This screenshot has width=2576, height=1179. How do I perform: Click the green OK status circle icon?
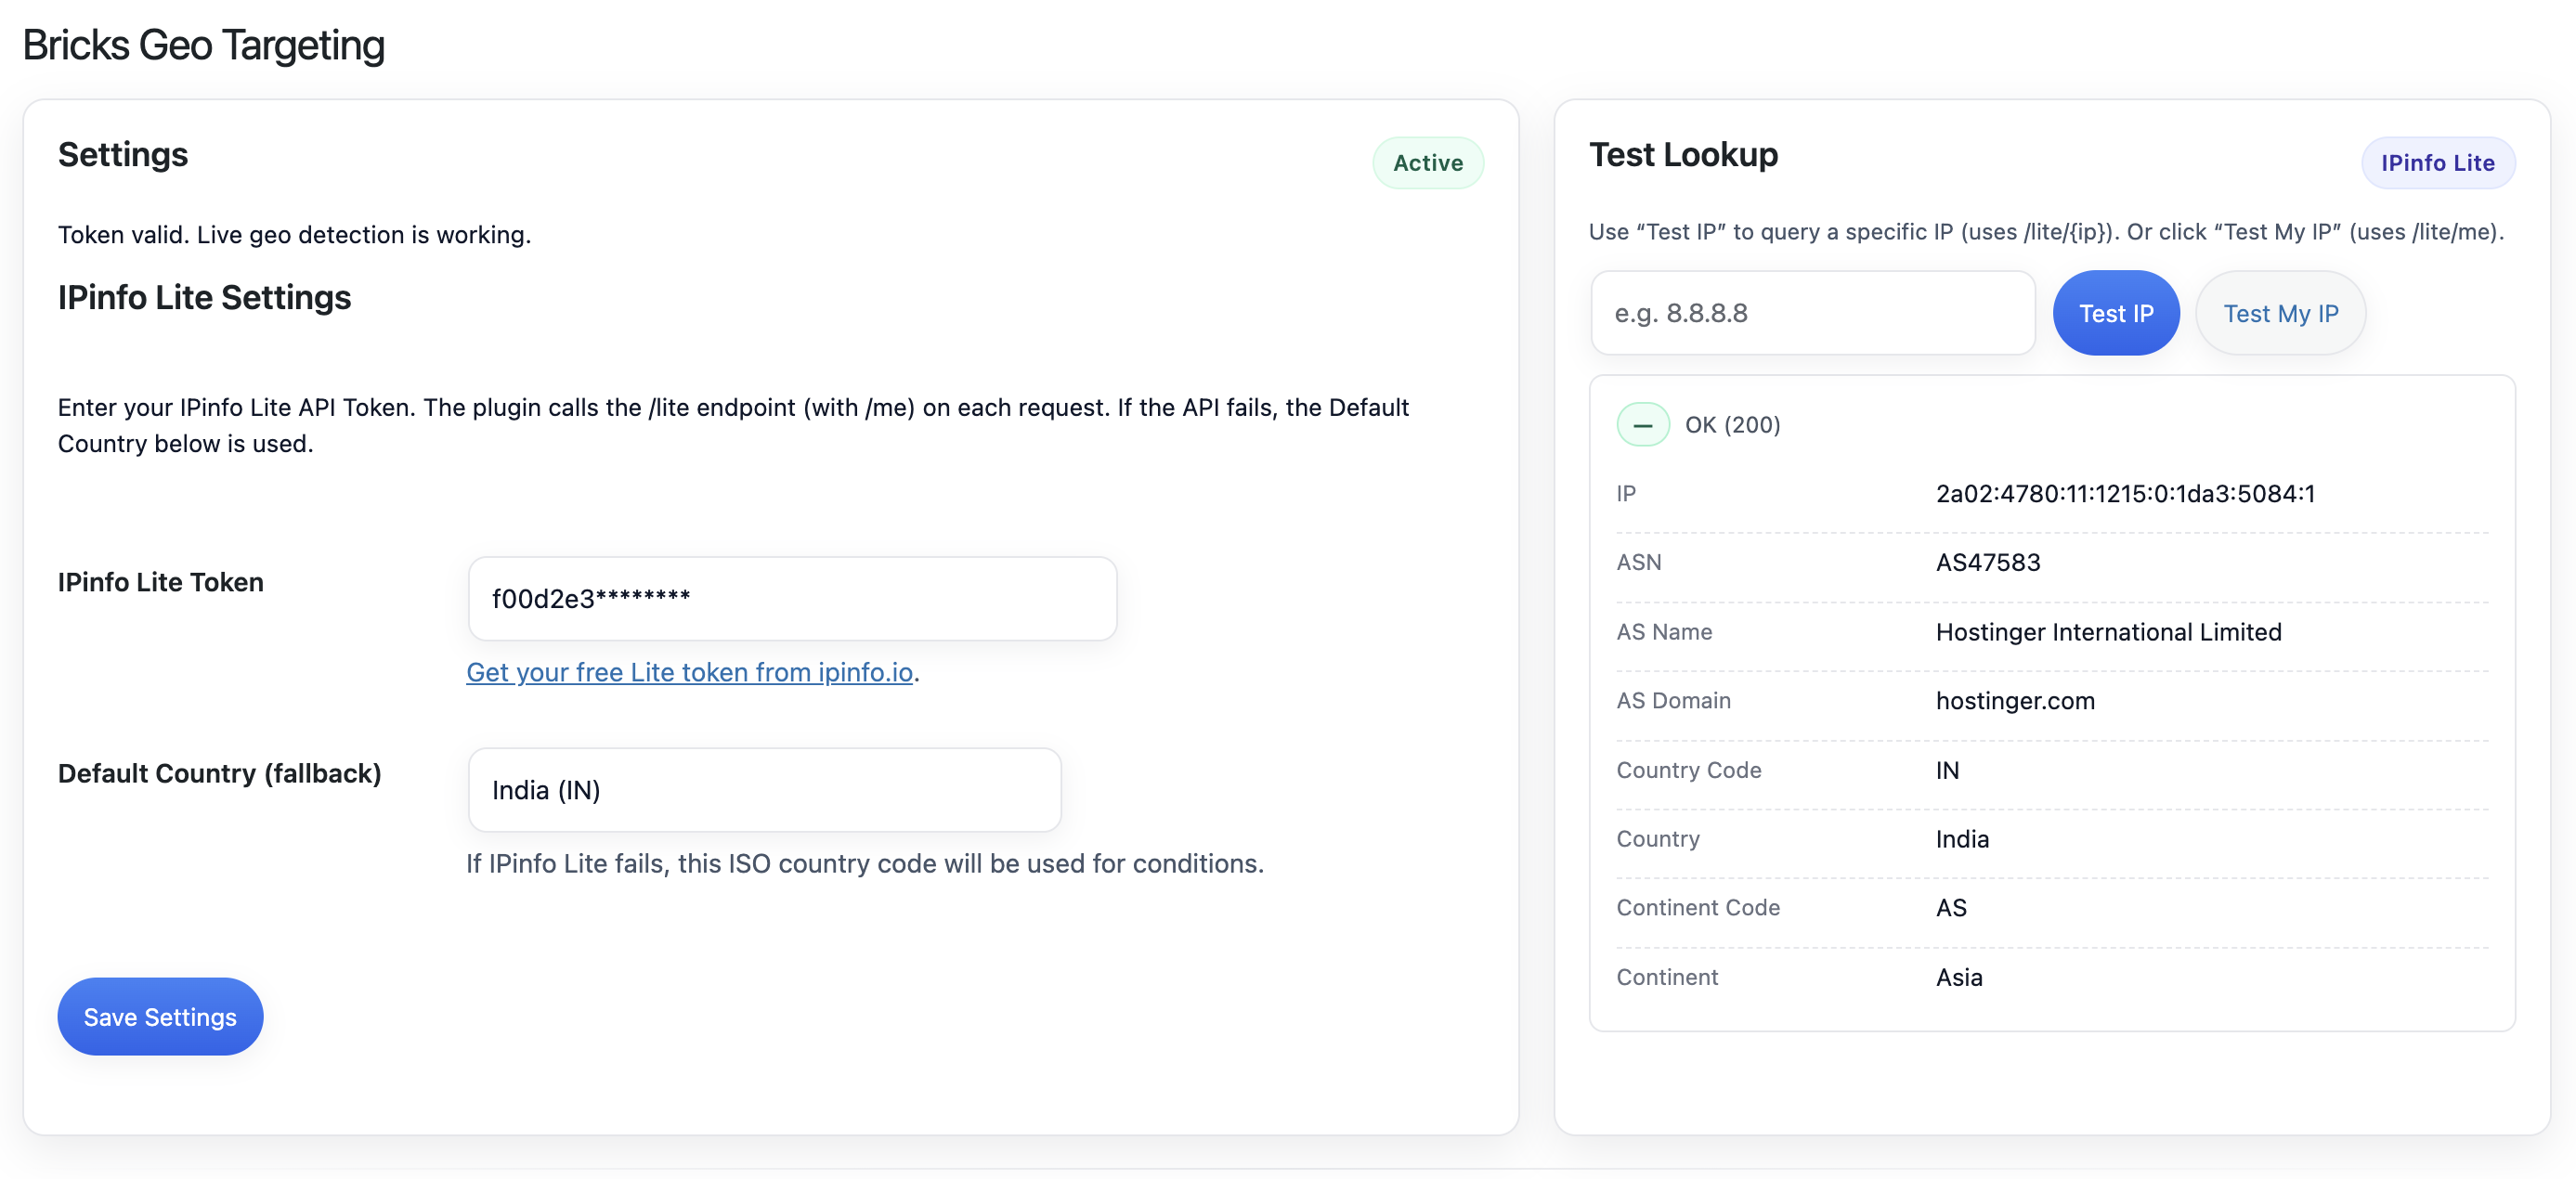coord(1642,424)
